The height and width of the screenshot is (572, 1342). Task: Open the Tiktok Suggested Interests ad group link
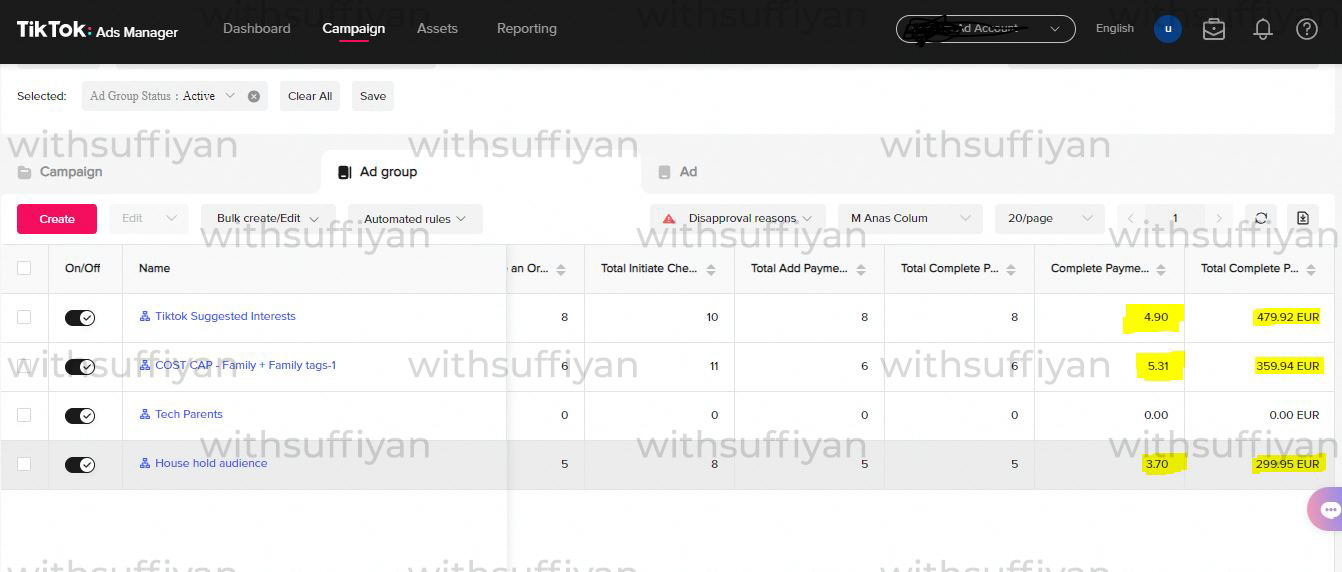pos(225,316)
